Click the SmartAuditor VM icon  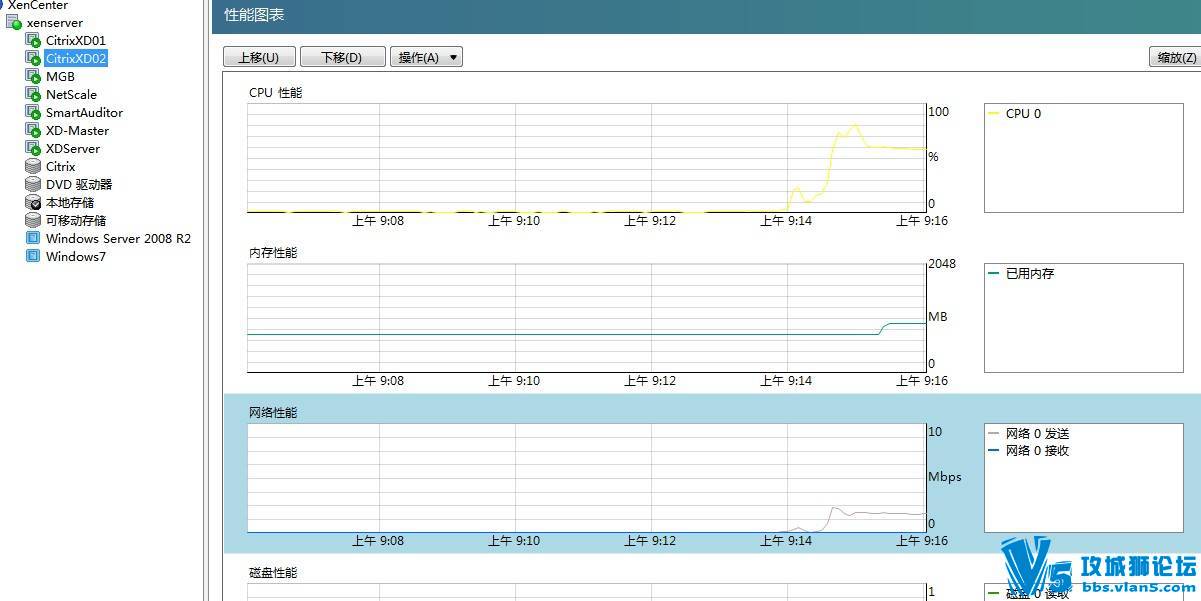click(x=33, y=113)
